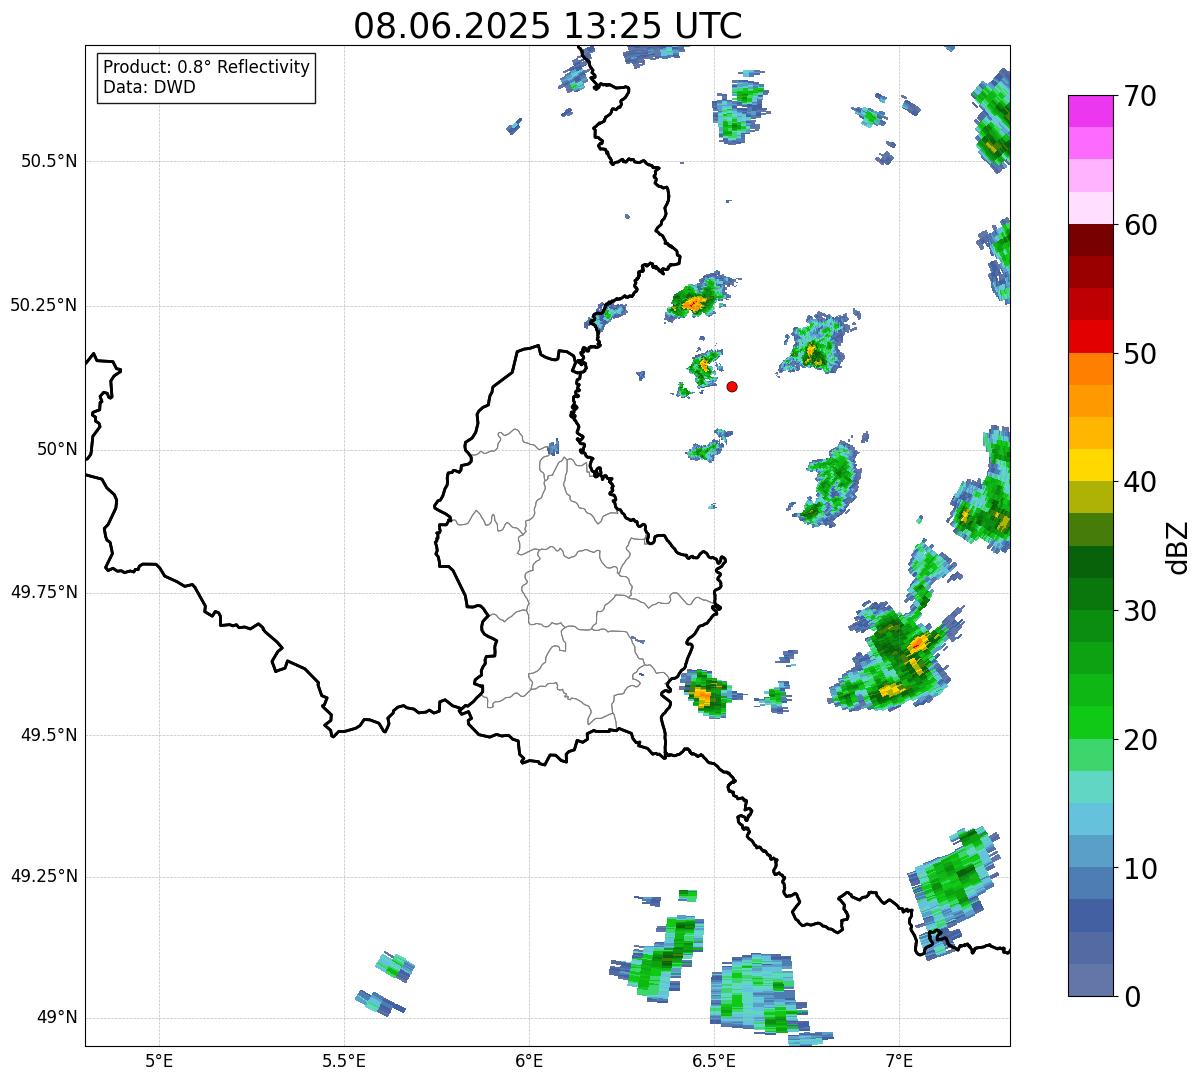Screen dimensions: 1202x1081
Task: Click the 50.25°N latitude tick label
Action: click(44, 305)
